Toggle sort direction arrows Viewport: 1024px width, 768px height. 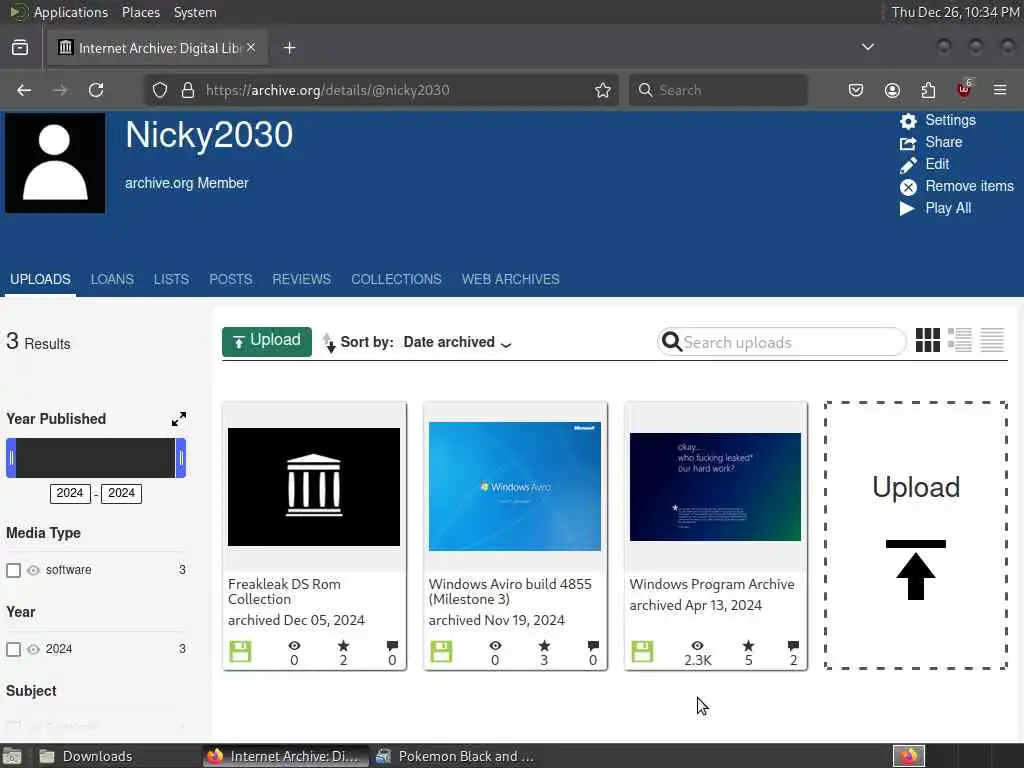[x=328, y=342]
